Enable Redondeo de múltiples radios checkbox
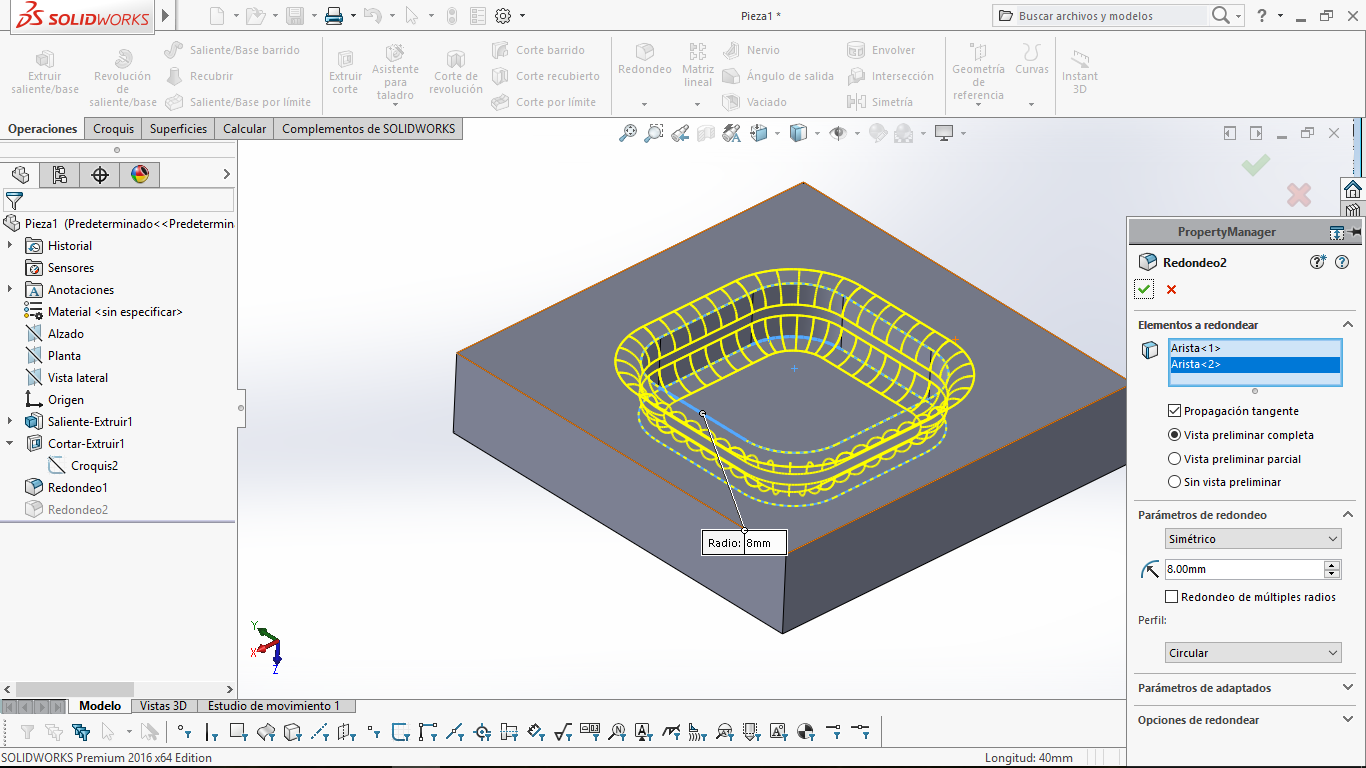The width and height of the screenshot is (1366, 768). 1172,597
